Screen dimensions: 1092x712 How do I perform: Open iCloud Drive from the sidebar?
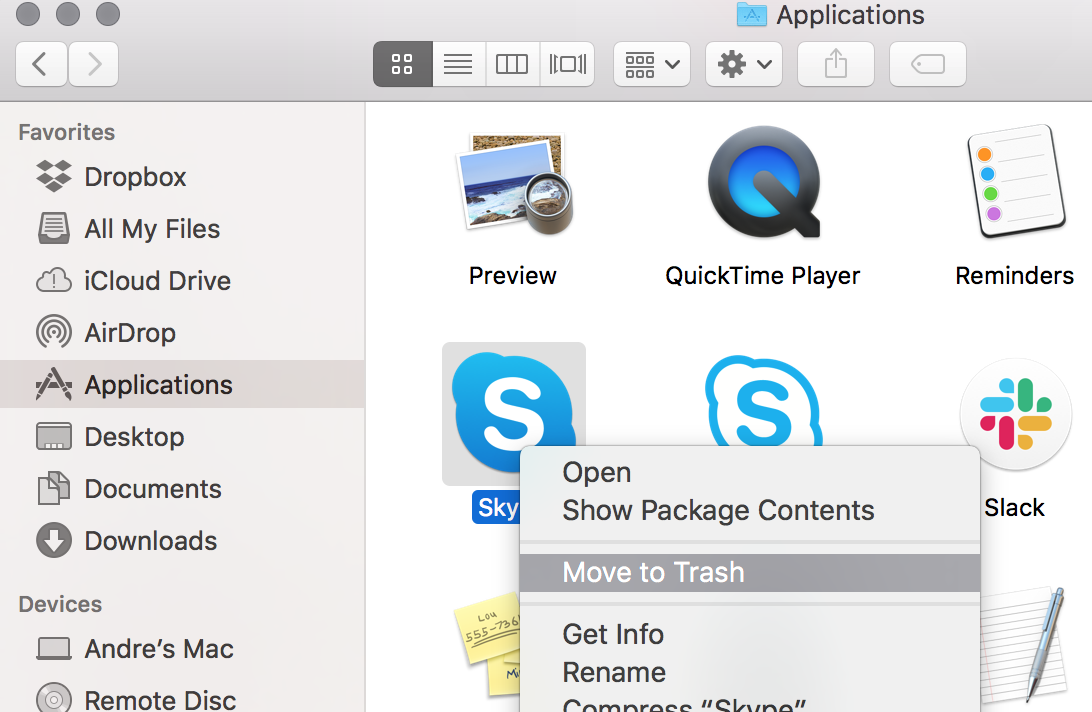click(182, 281)
